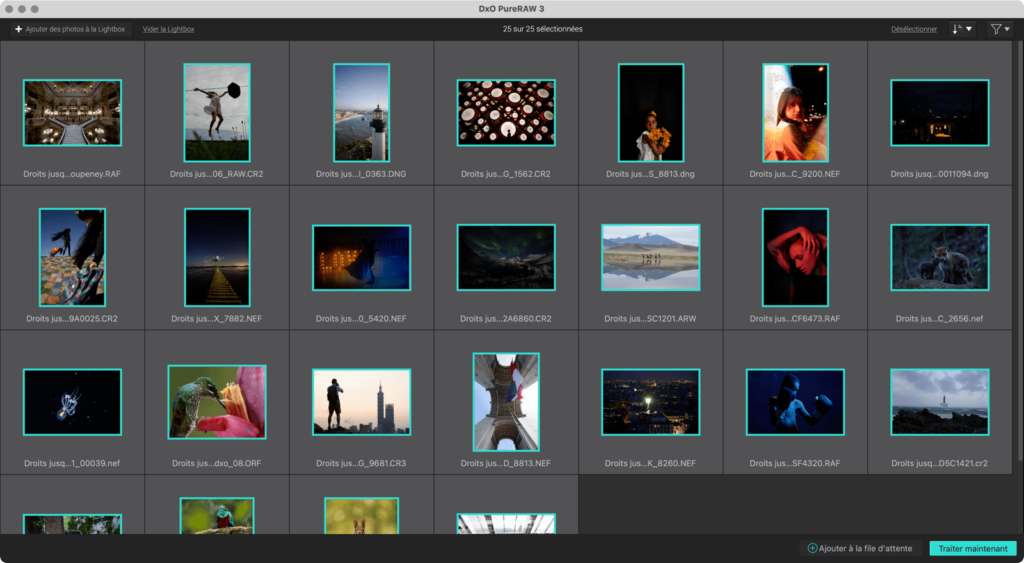Select the photographer skyline thumbnail G_9681.CR3
Image resolution: width=1024 pixels, height=563 pixels.
click(x=361, y=402)
